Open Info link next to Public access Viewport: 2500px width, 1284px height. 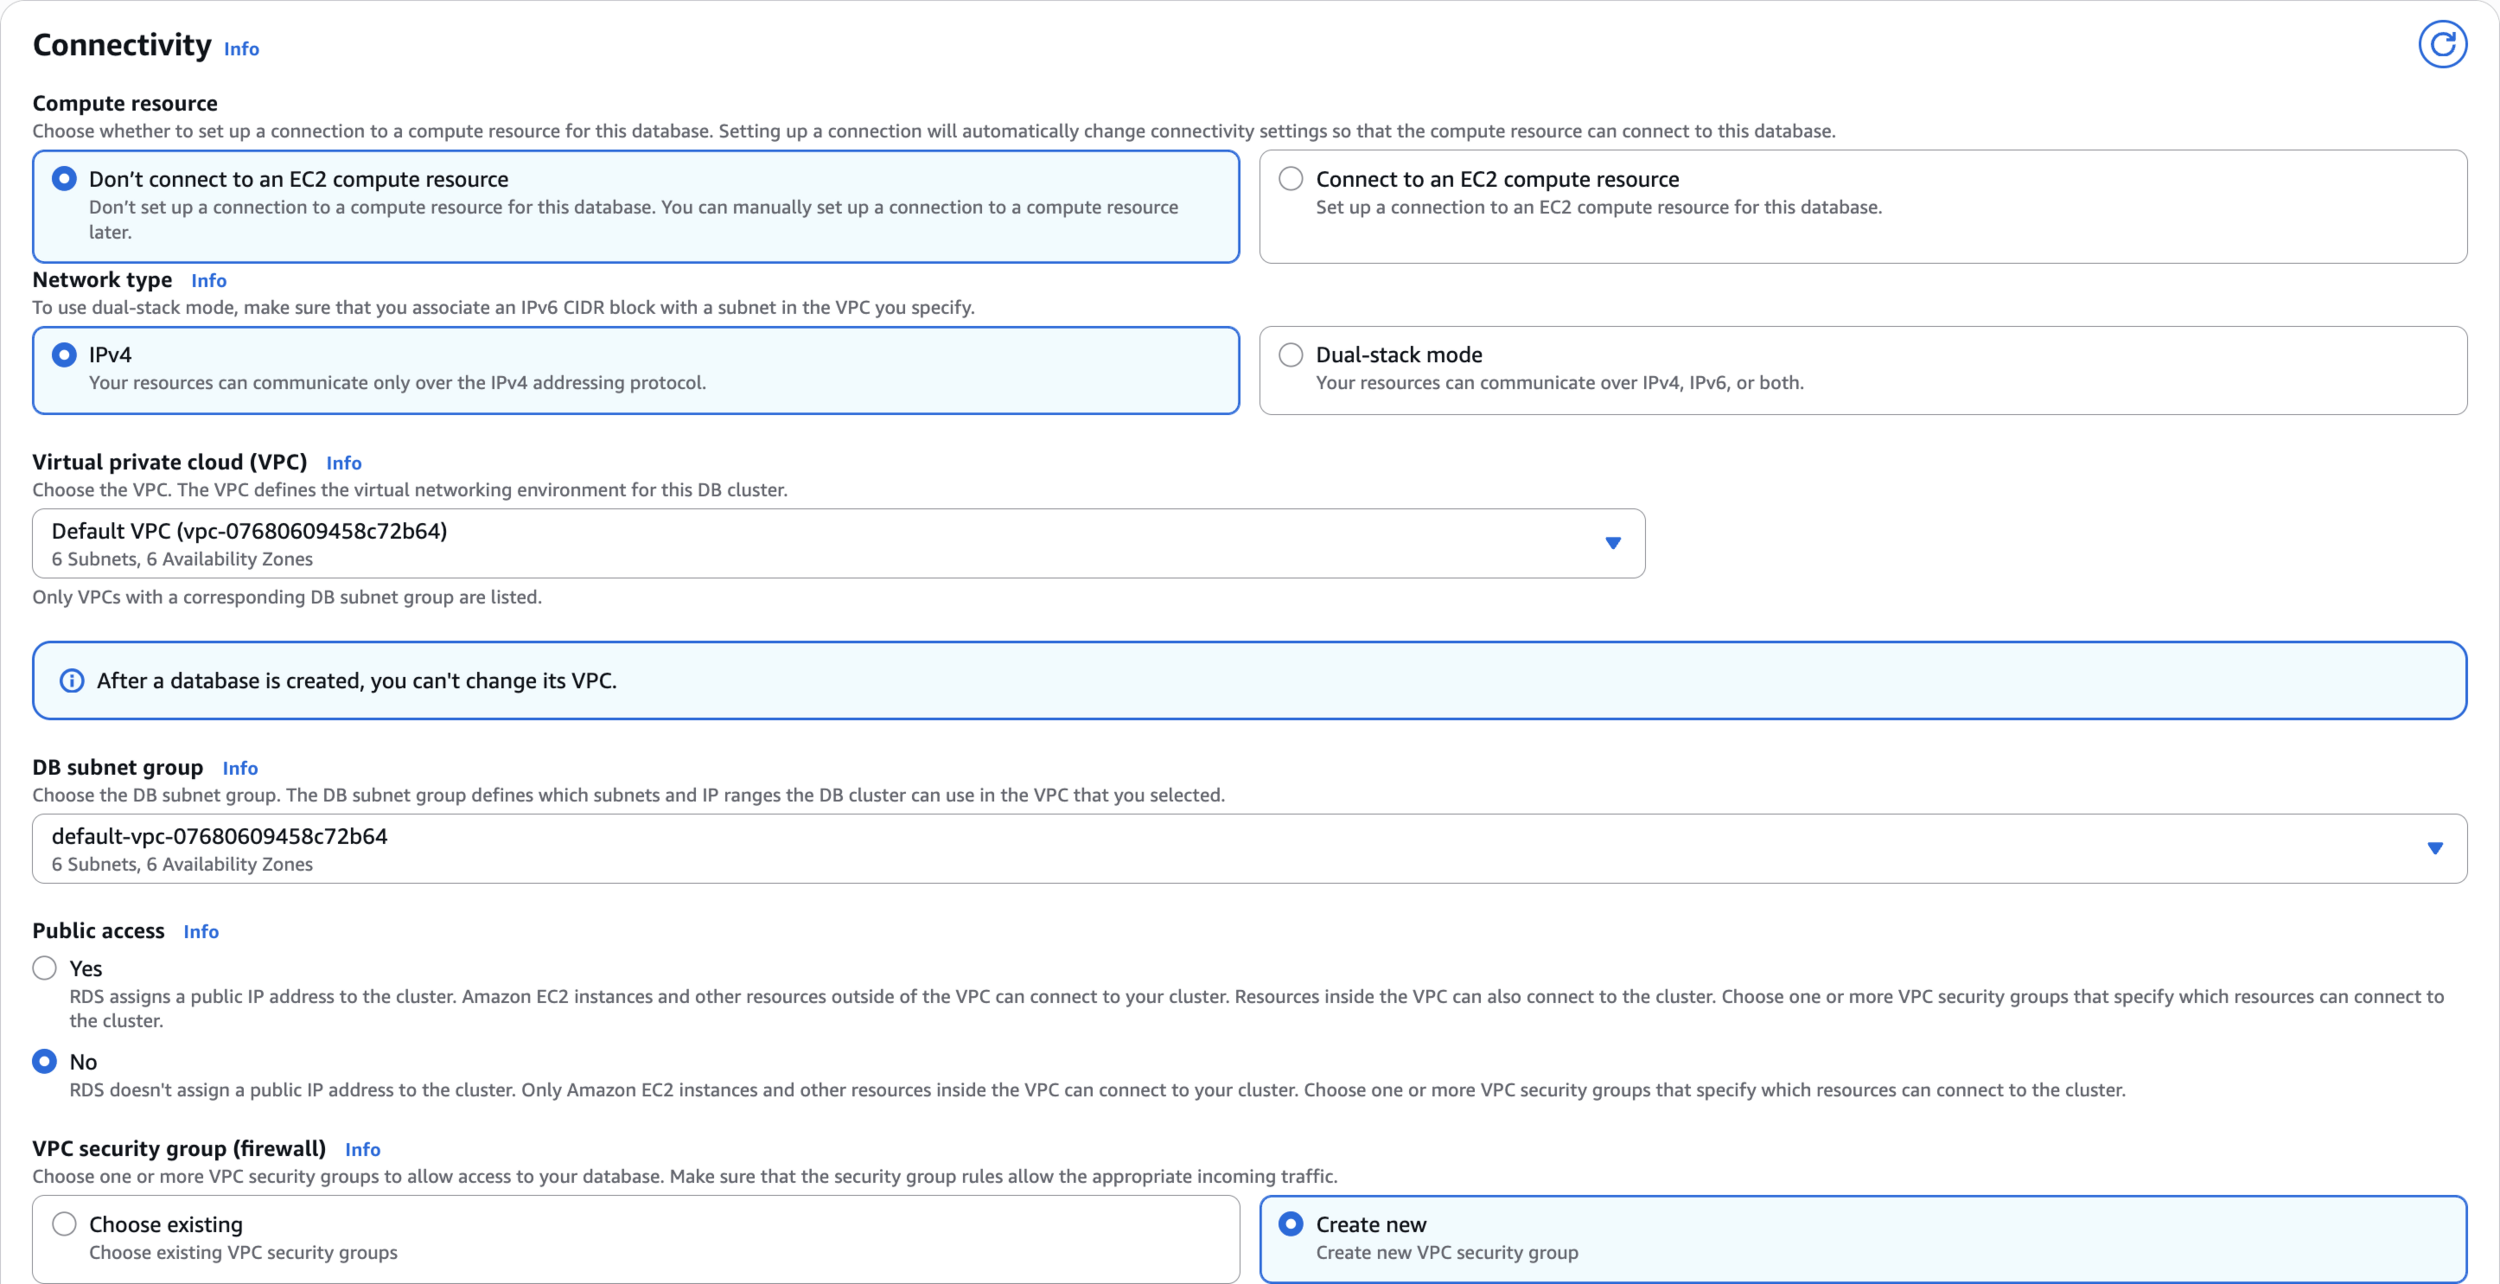coord(201,932)
